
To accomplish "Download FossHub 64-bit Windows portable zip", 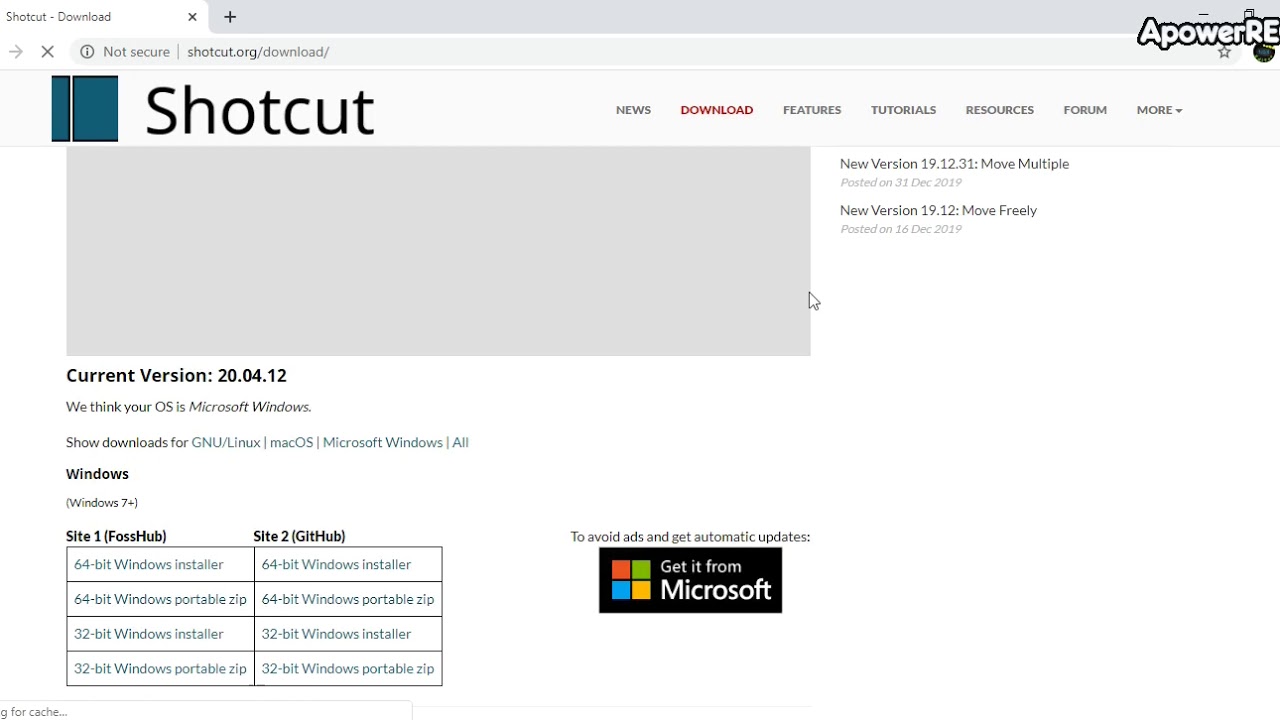I will [x=160, y=599].
